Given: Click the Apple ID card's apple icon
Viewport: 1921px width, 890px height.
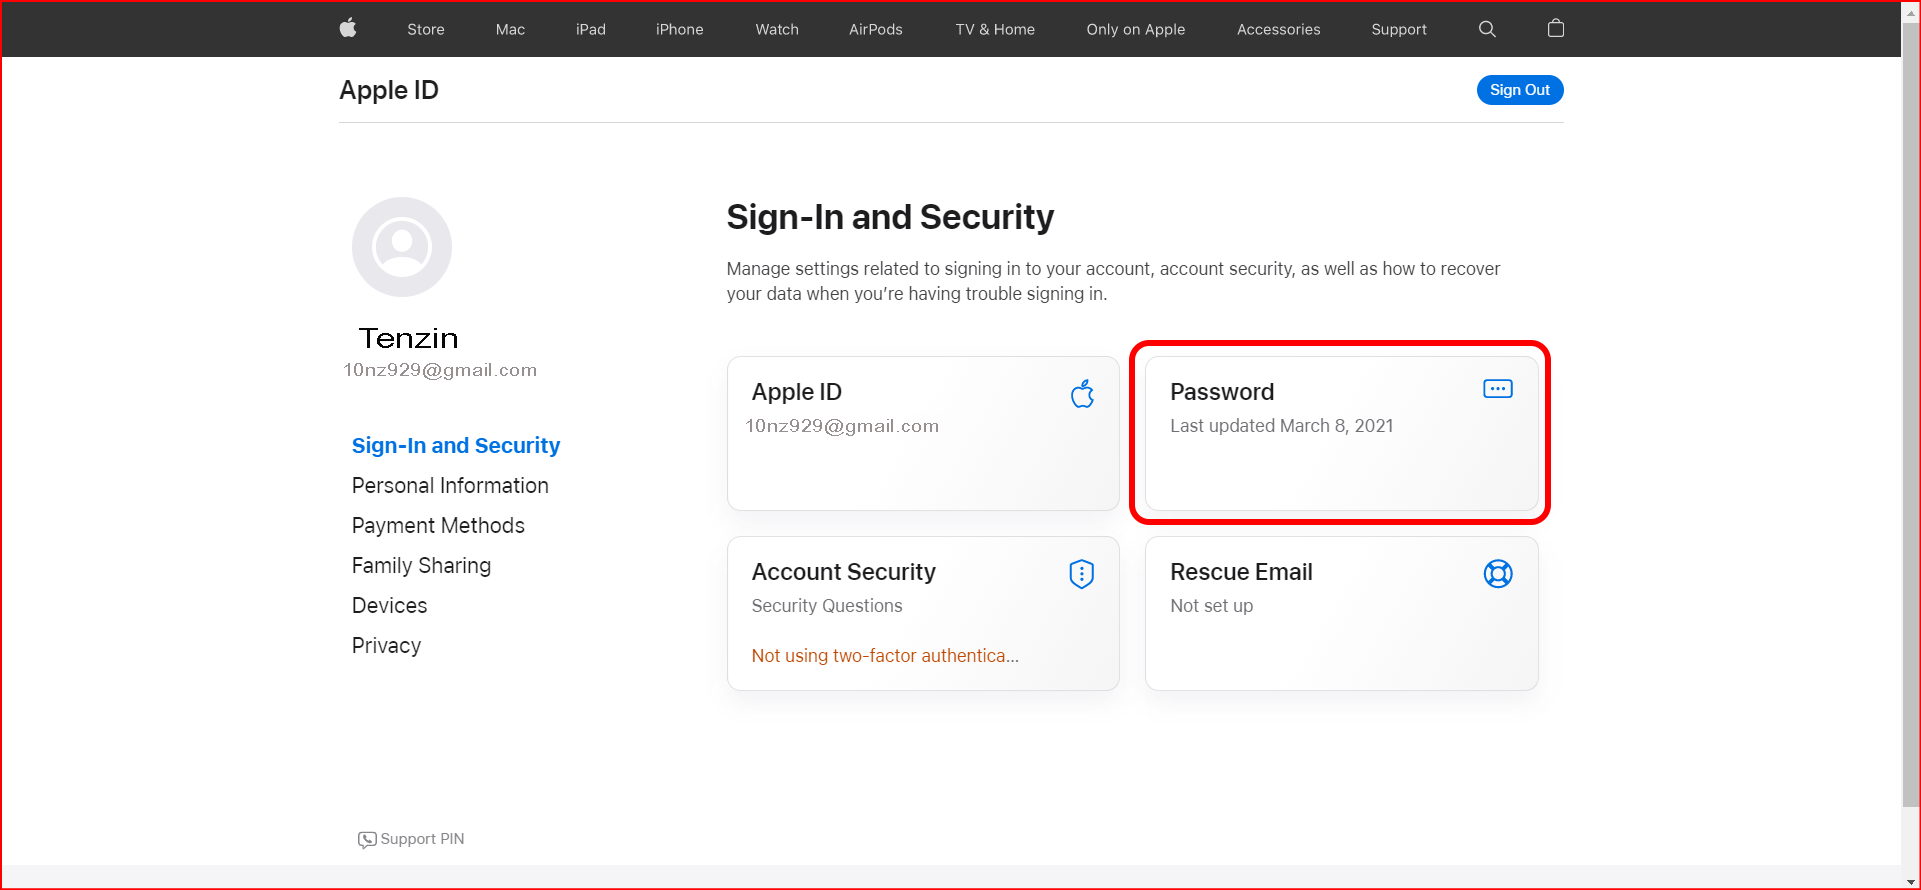Looking at the screenshot, I should 1081,394.
